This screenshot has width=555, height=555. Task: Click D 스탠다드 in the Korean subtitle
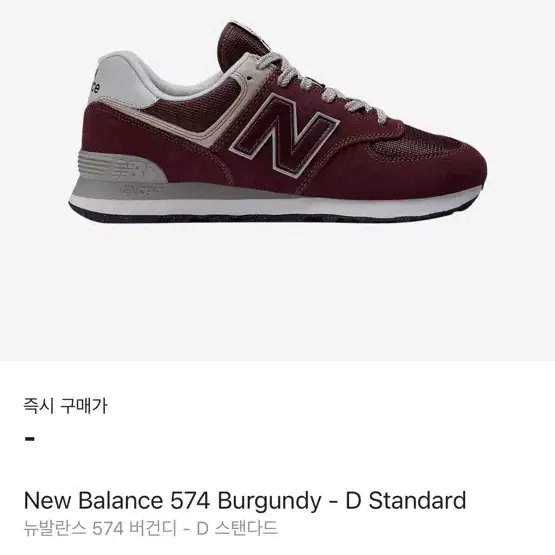click(237, 529)
